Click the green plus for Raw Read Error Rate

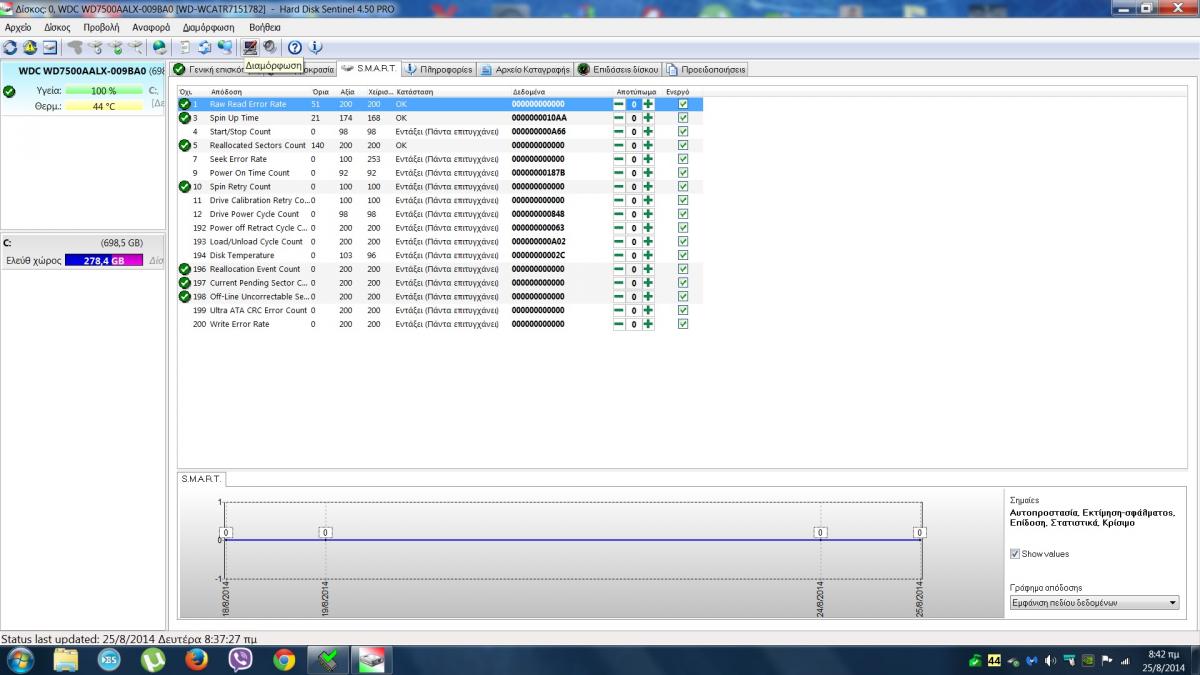pos(648,104)
